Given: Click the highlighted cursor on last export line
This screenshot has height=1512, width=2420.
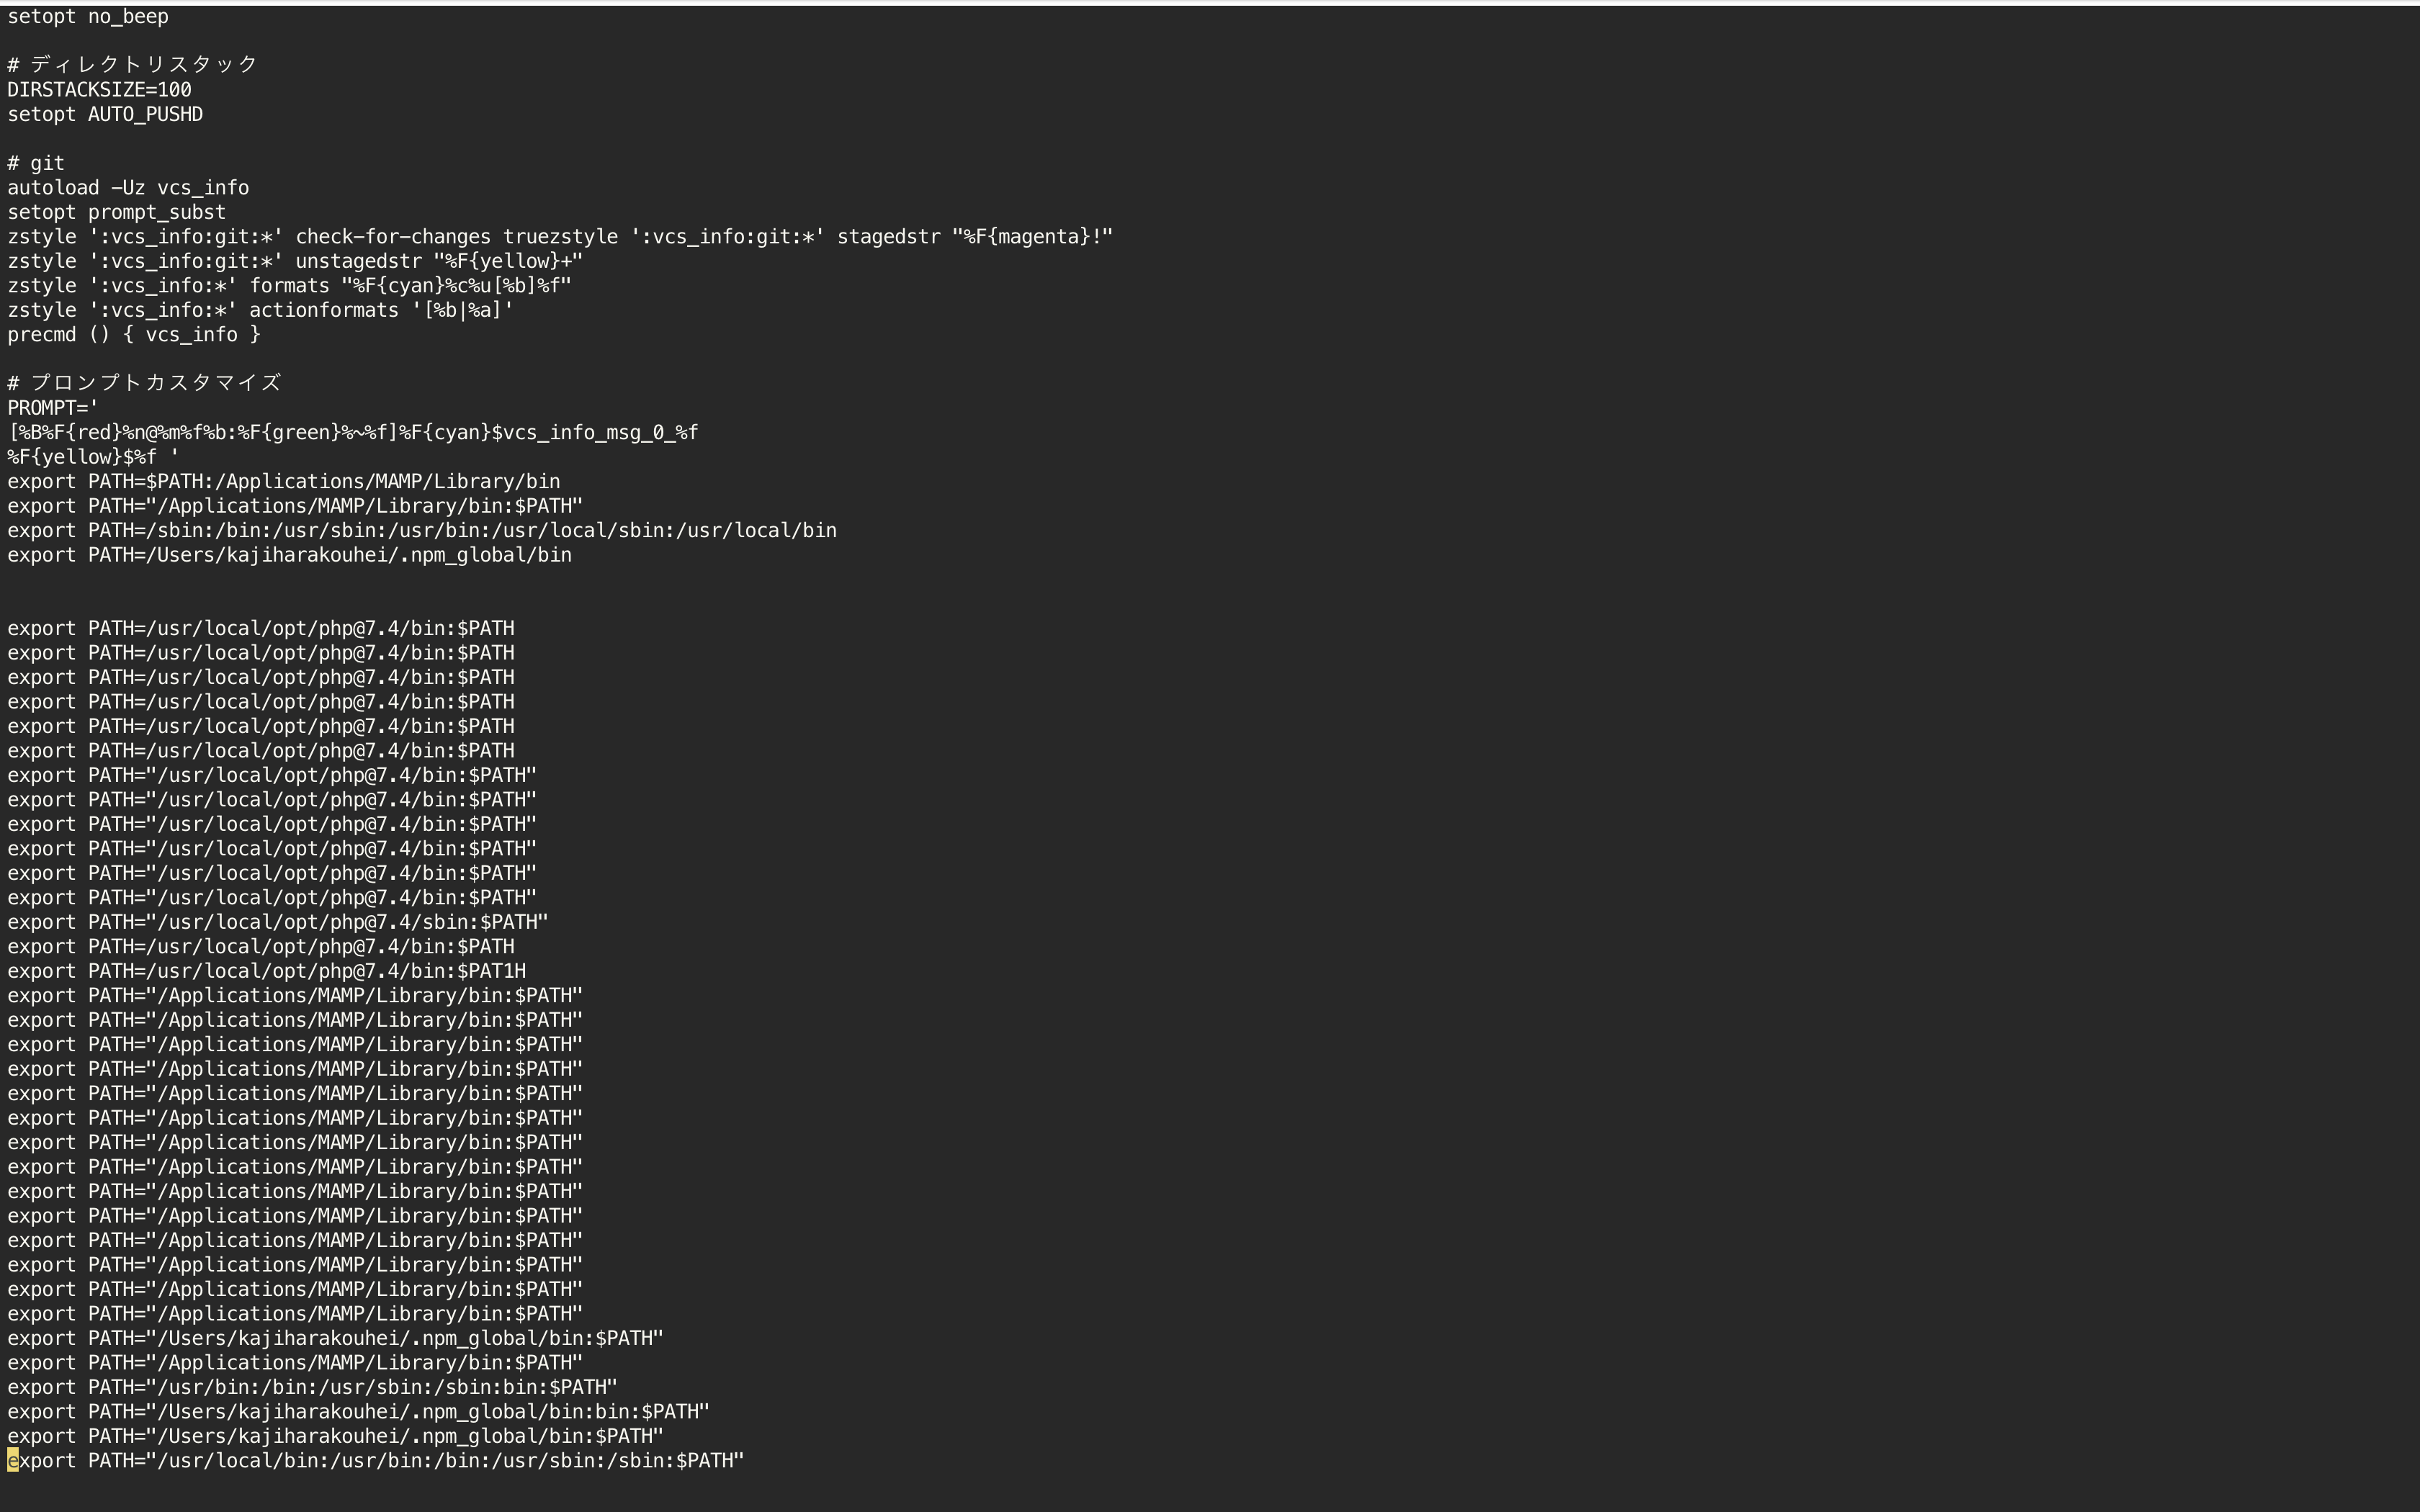Looking at the screenshot, I should [13, 1461].
